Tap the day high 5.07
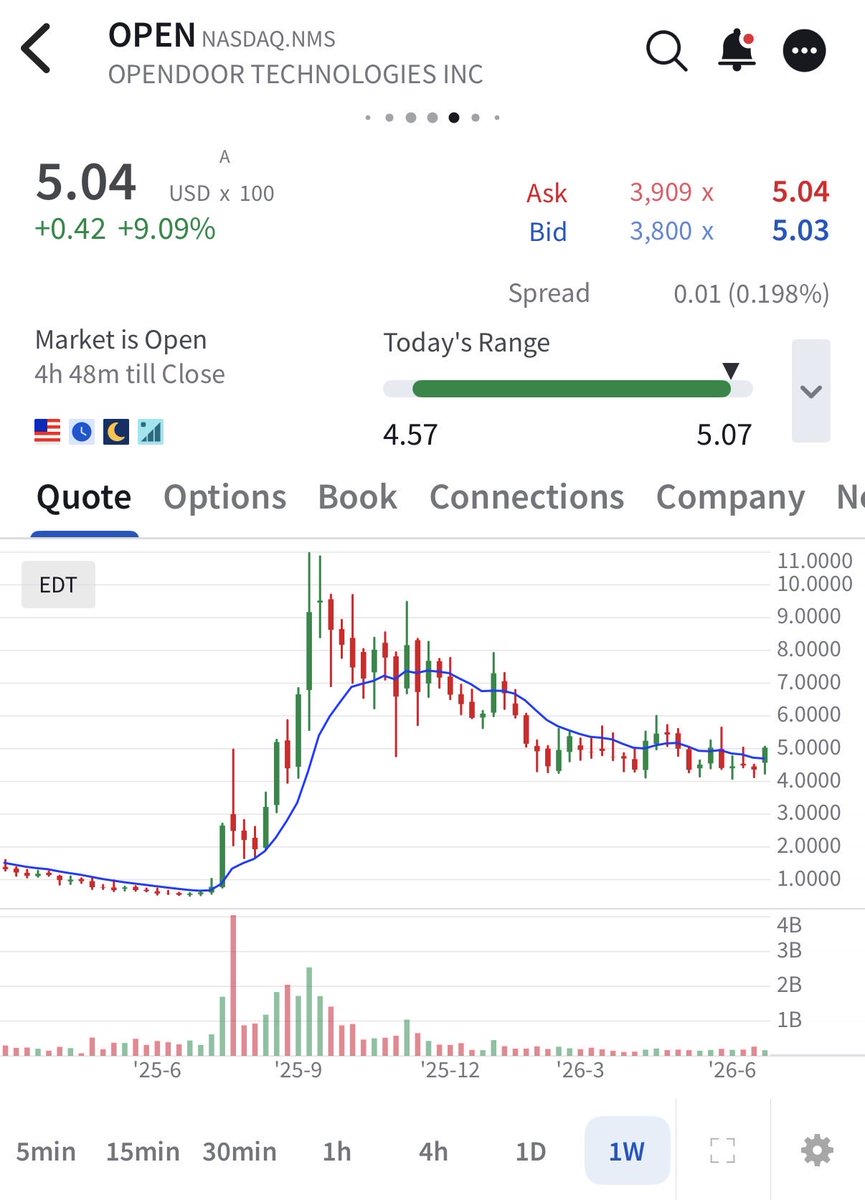 724,434
